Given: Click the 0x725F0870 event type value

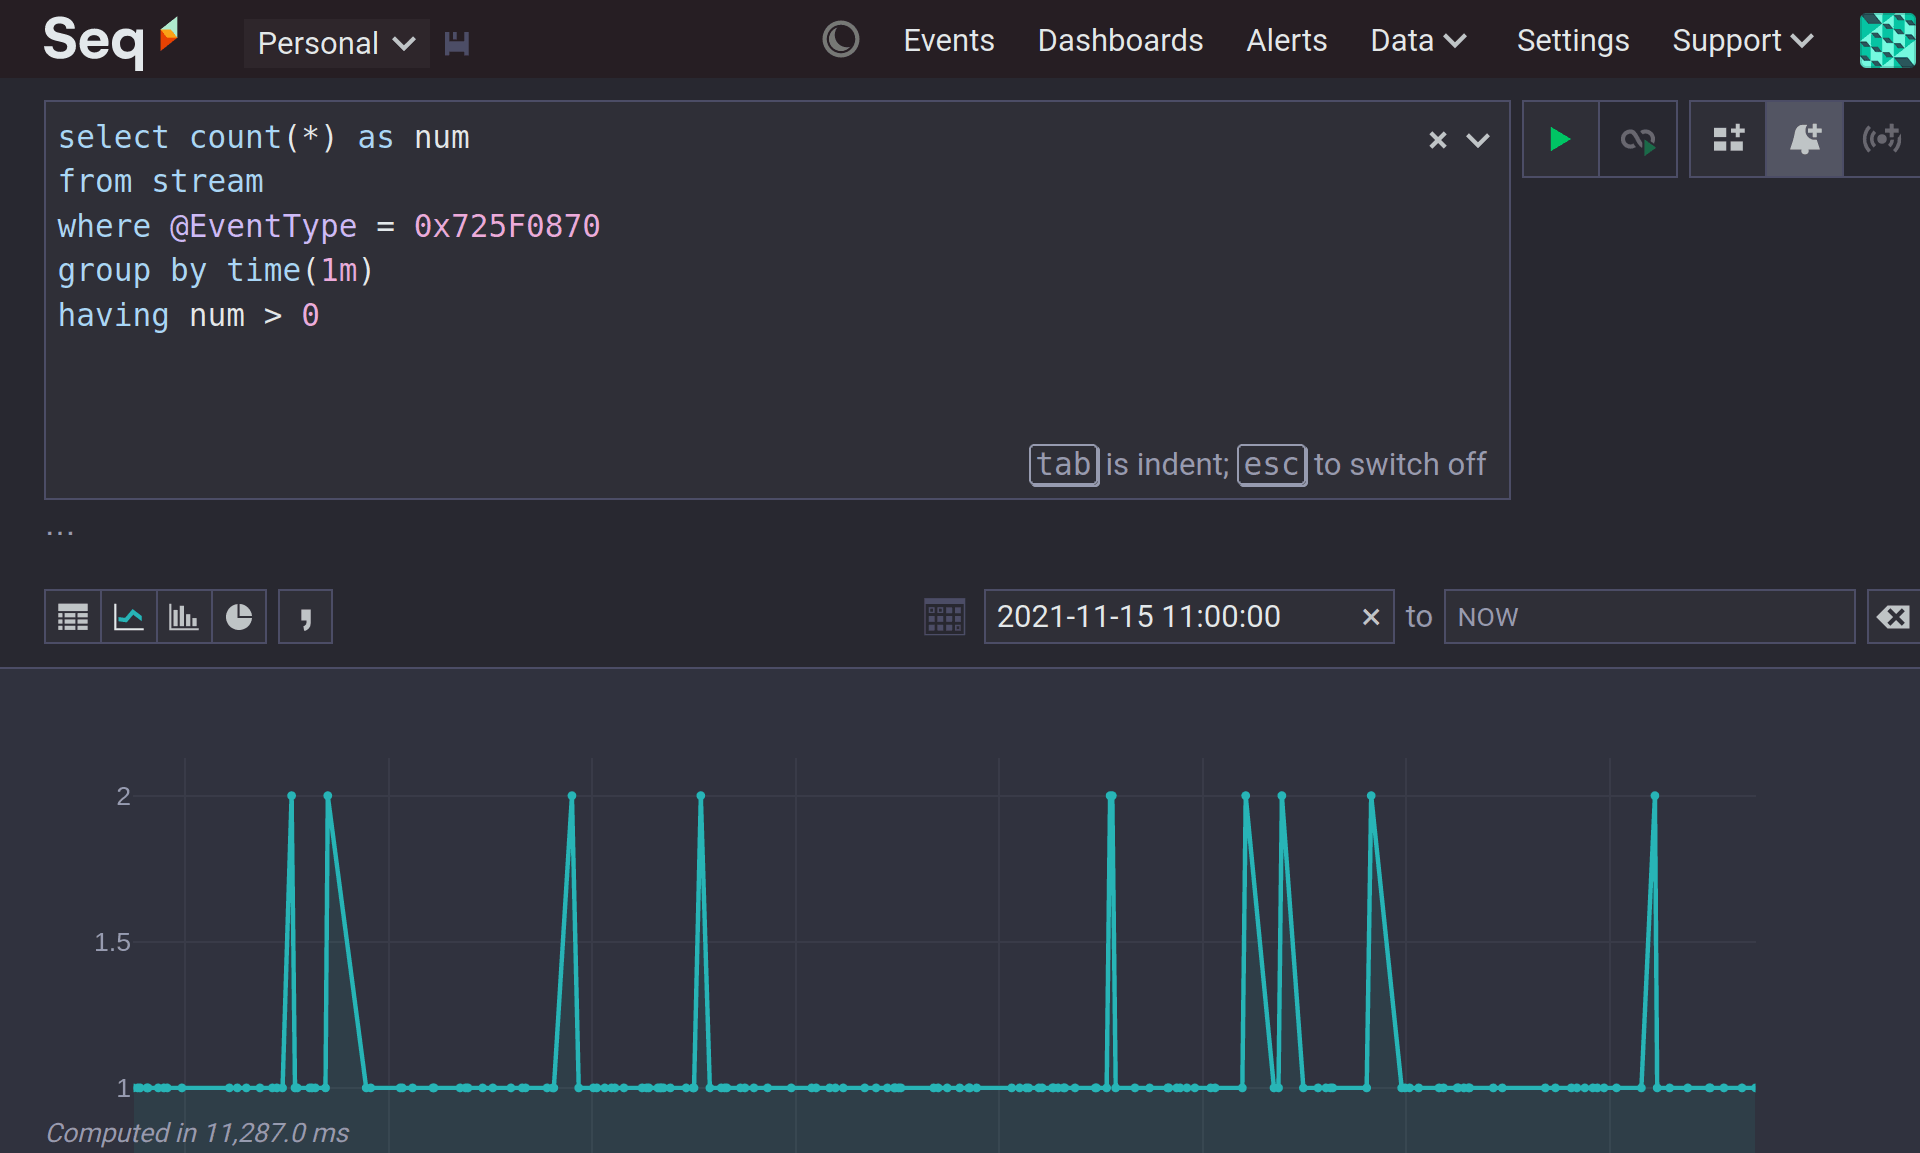Looking at the screenshot, I should (x=507, y=226).
